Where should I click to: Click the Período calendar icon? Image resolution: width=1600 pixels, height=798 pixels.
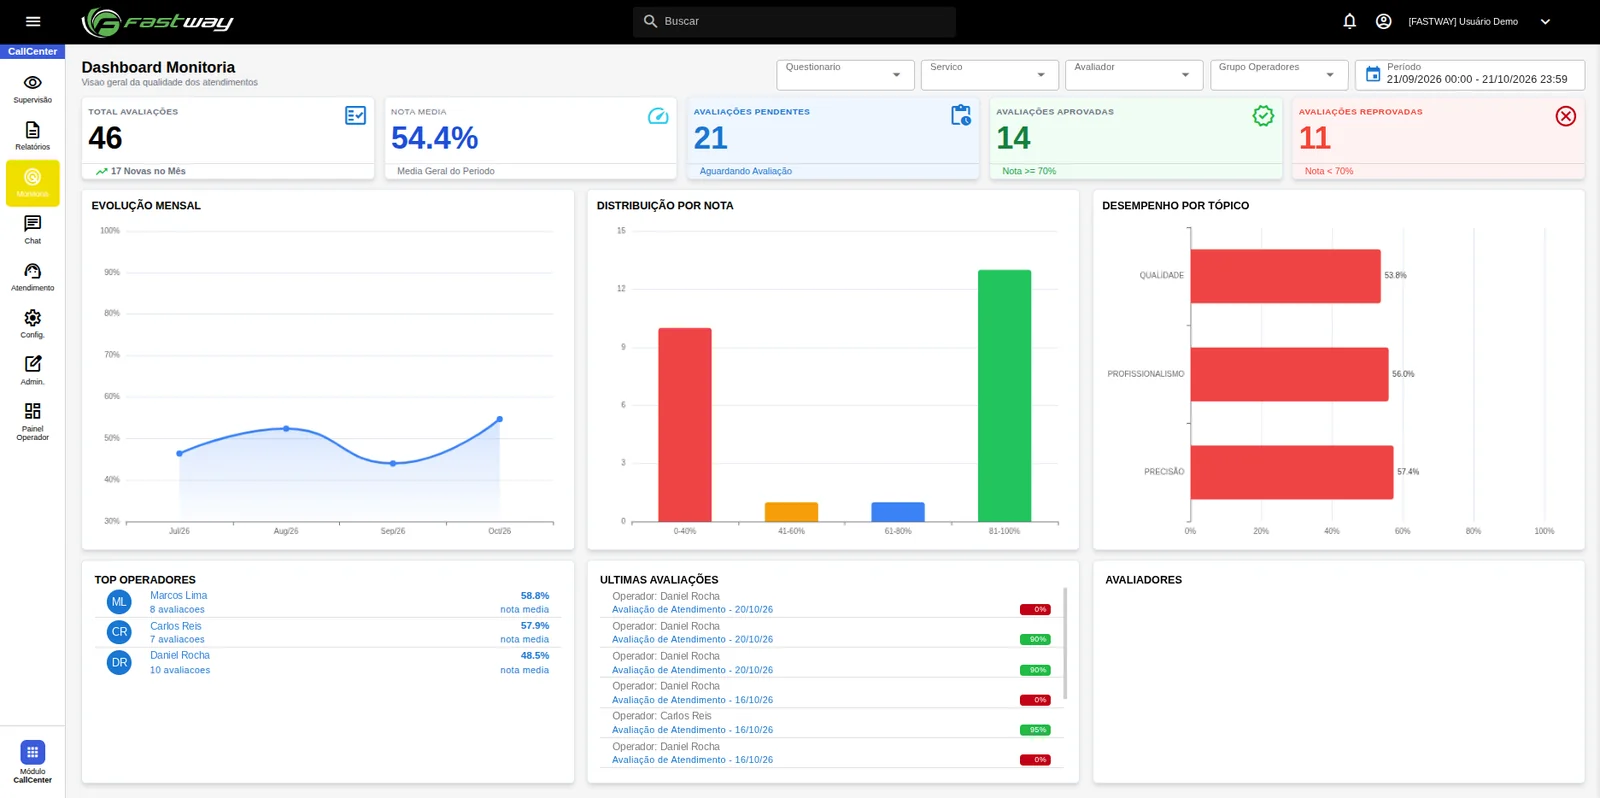1373,74
